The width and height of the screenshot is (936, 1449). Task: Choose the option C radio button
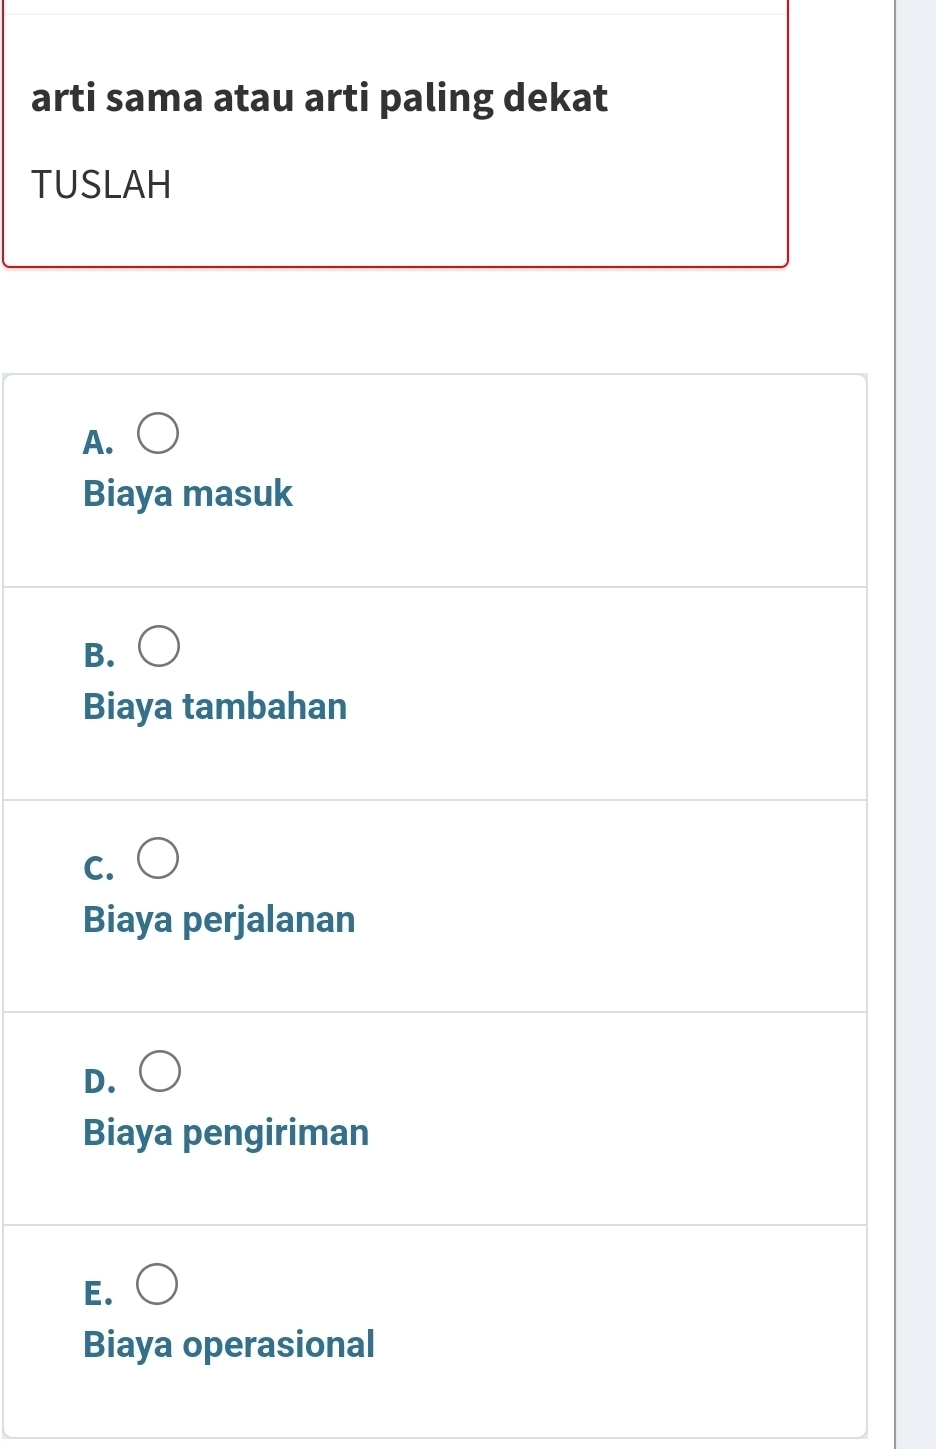[158, 859]
